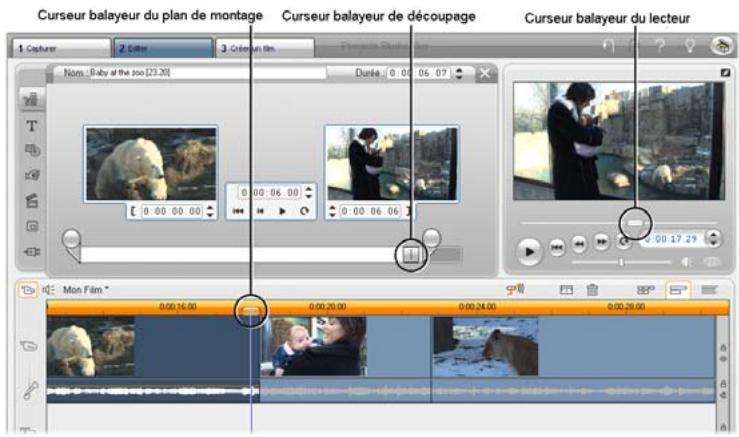The width and height of the screenshot is (739, 437).
Task: Open the Help question mark icon
Action: click(x=660, y=46)
